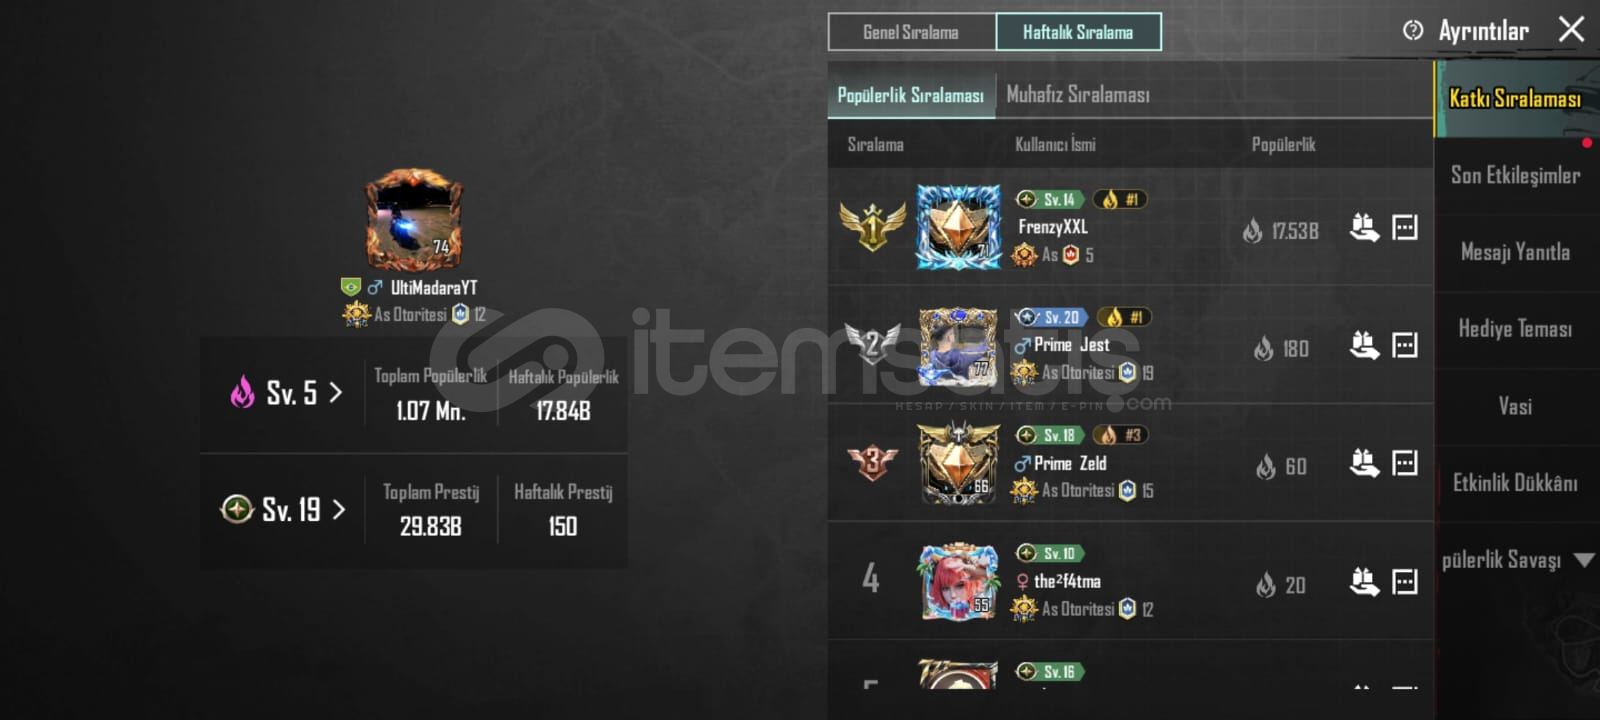
Task: Open chat icon in Prime Zeld row
Action: tap(1405, 463)
